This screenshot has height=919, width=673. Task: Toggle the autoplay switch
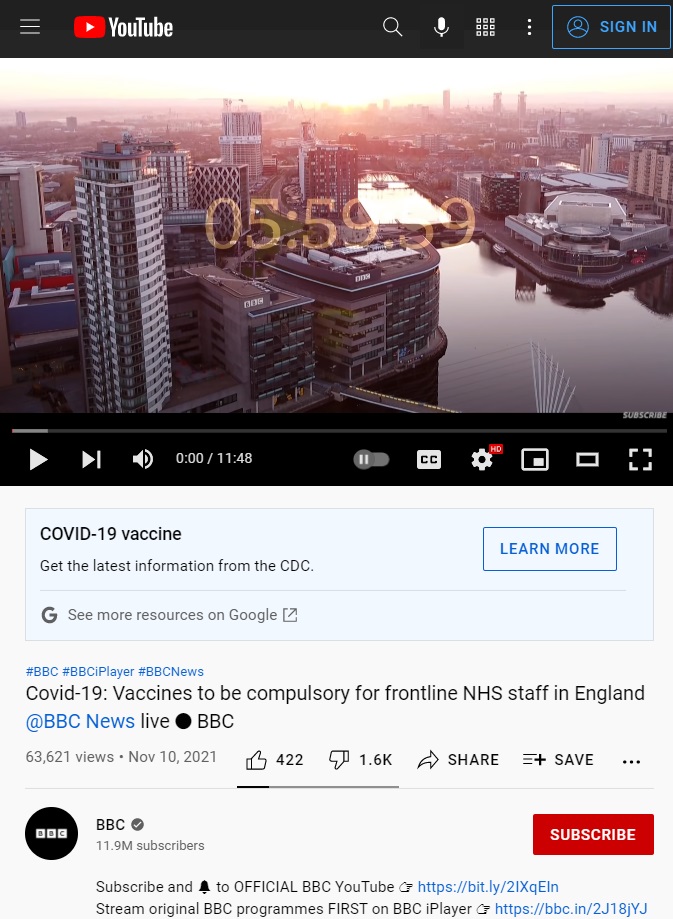[x=371, y=460]
